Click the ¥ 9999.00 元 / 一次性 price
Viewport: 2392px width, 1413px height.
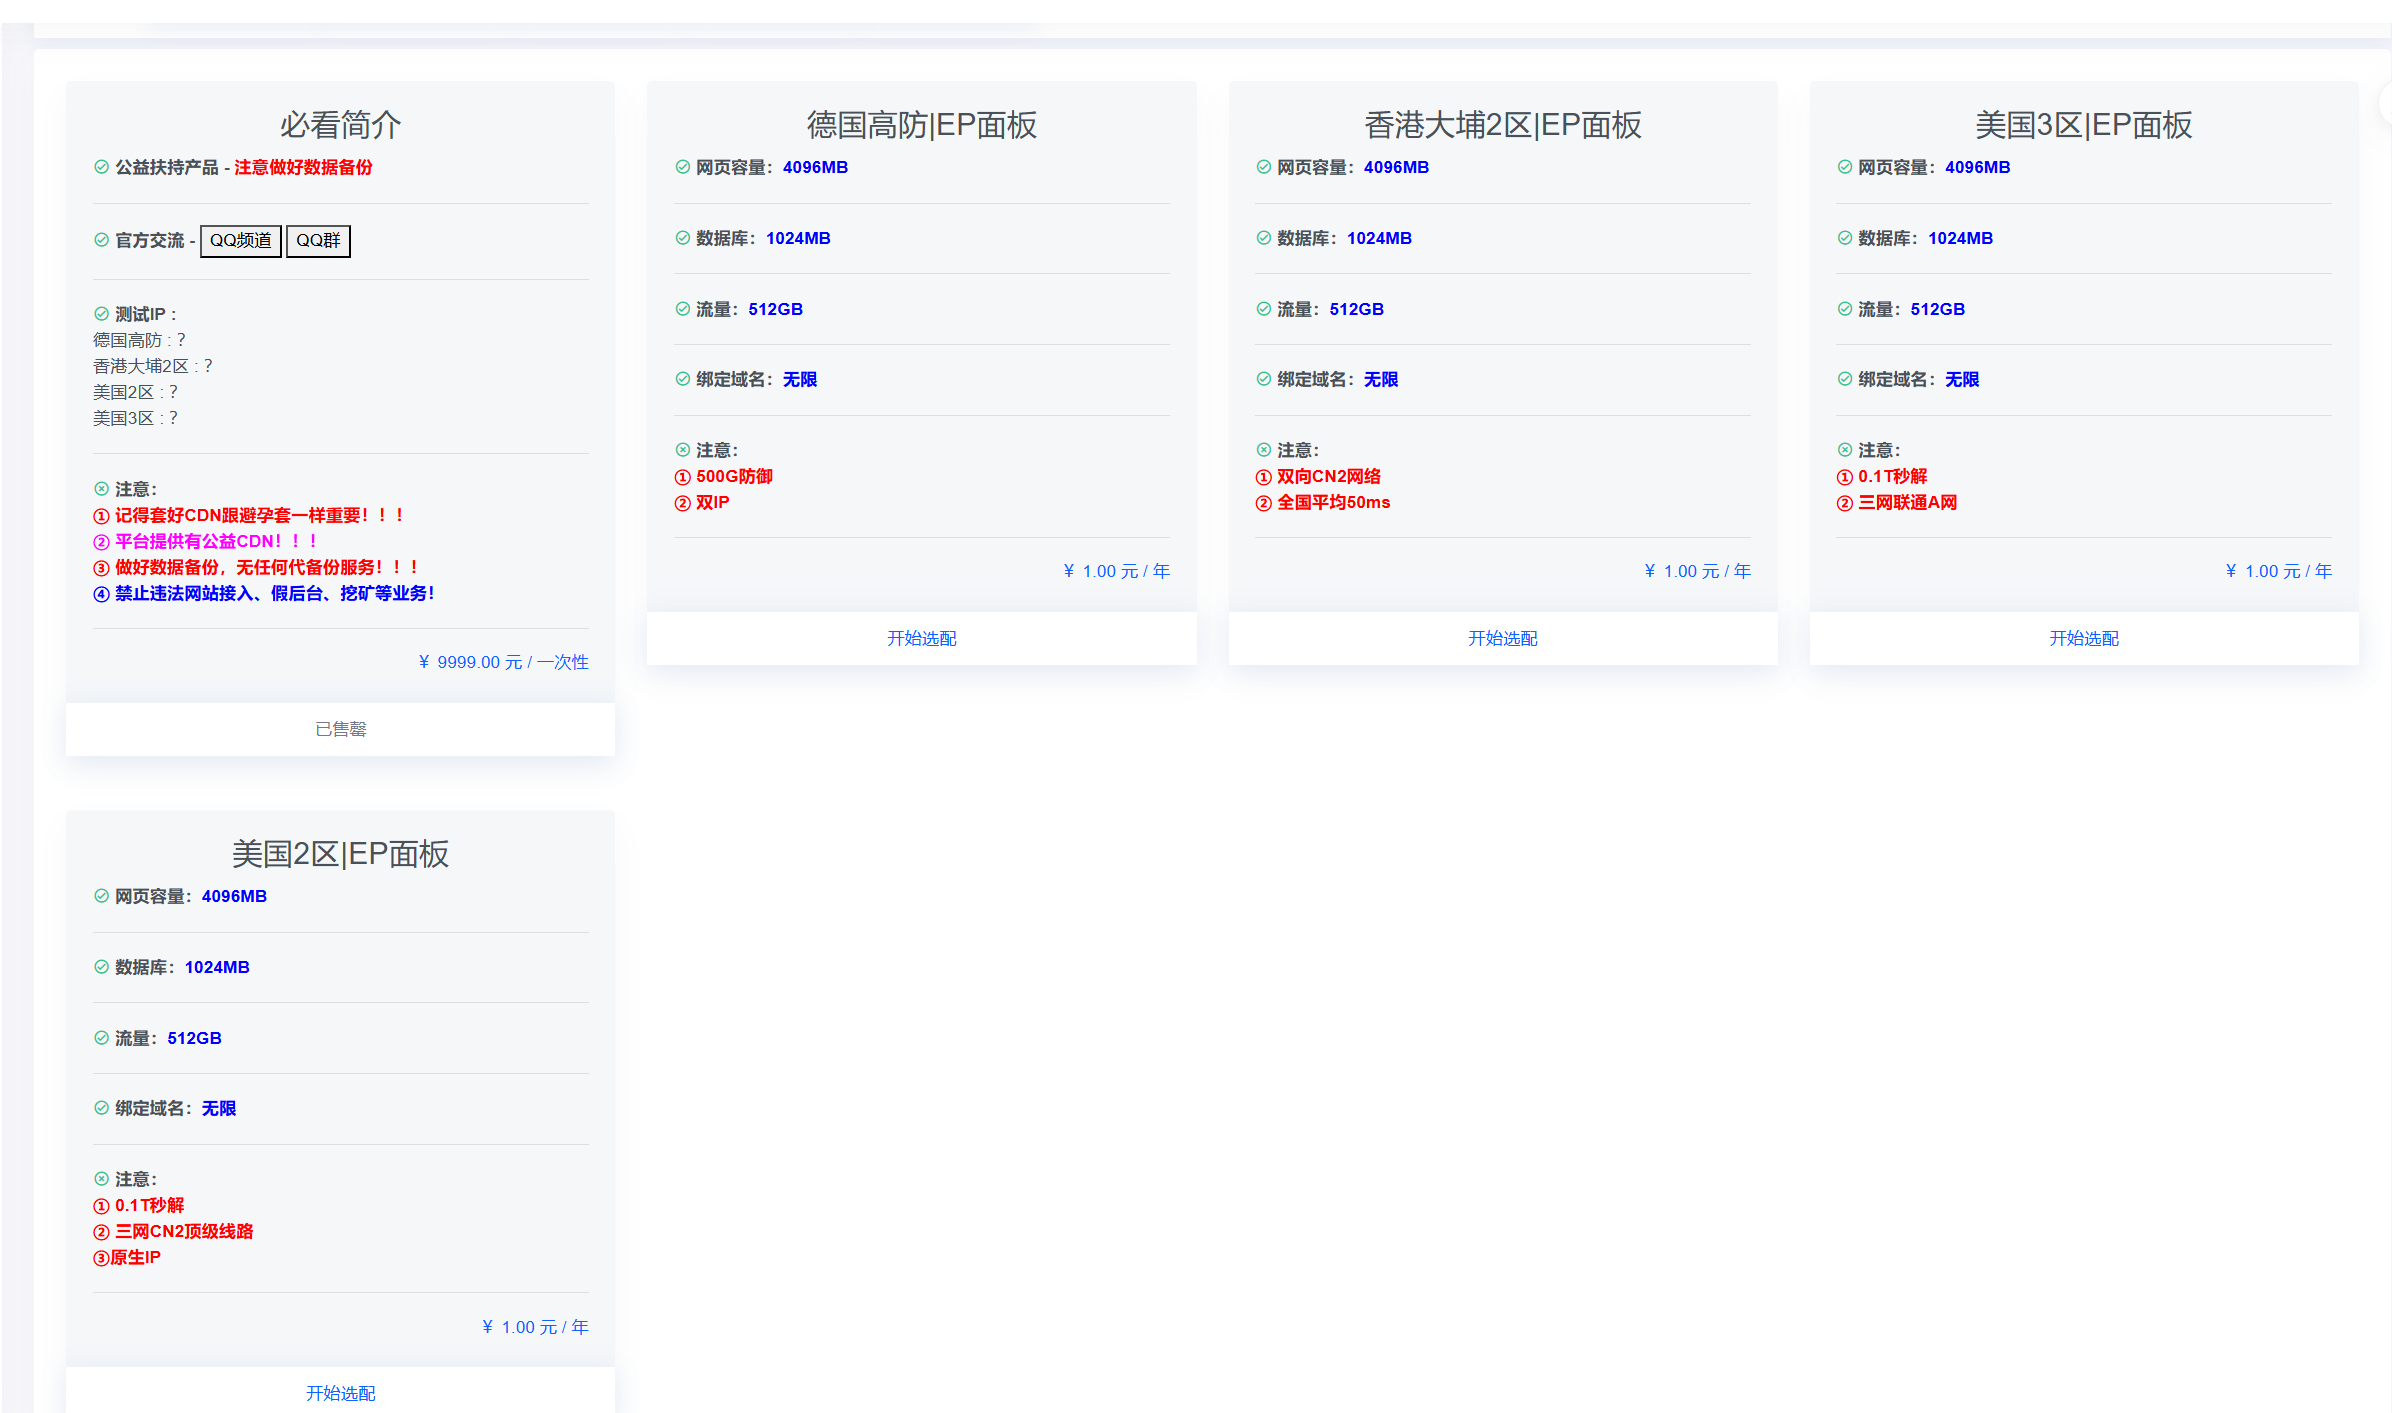[503, 662]
